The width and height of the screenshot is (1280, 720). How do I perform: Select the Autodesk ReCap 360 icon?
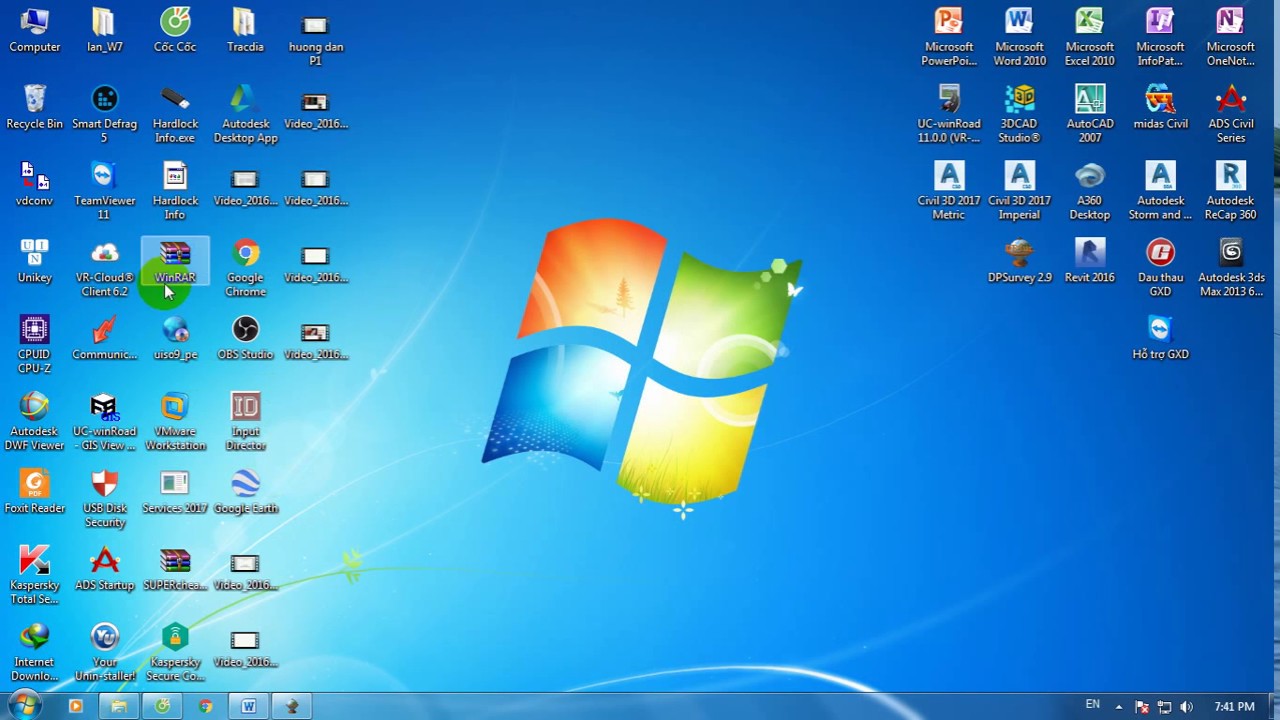coord(1230,191)
